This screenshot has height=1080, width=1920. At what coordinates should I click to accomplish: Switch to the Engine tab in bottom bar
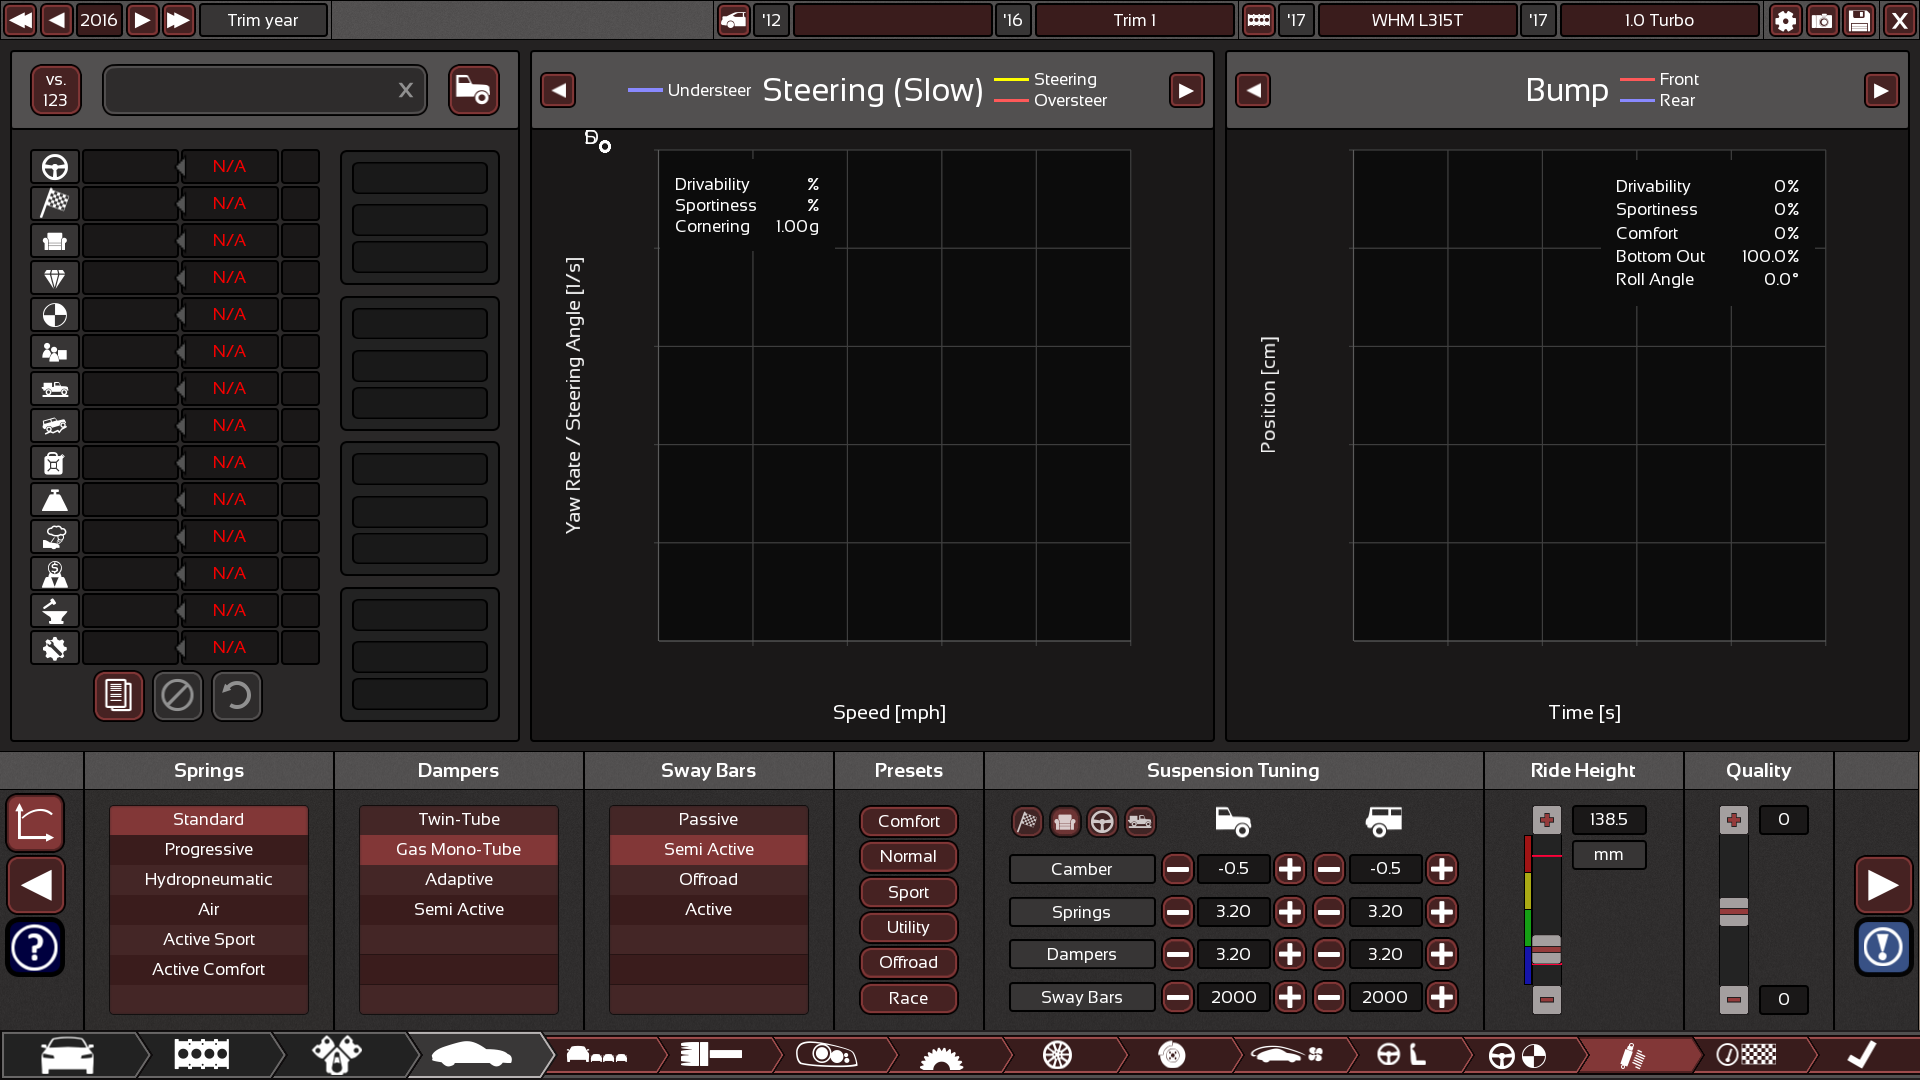click(201, 1055)
